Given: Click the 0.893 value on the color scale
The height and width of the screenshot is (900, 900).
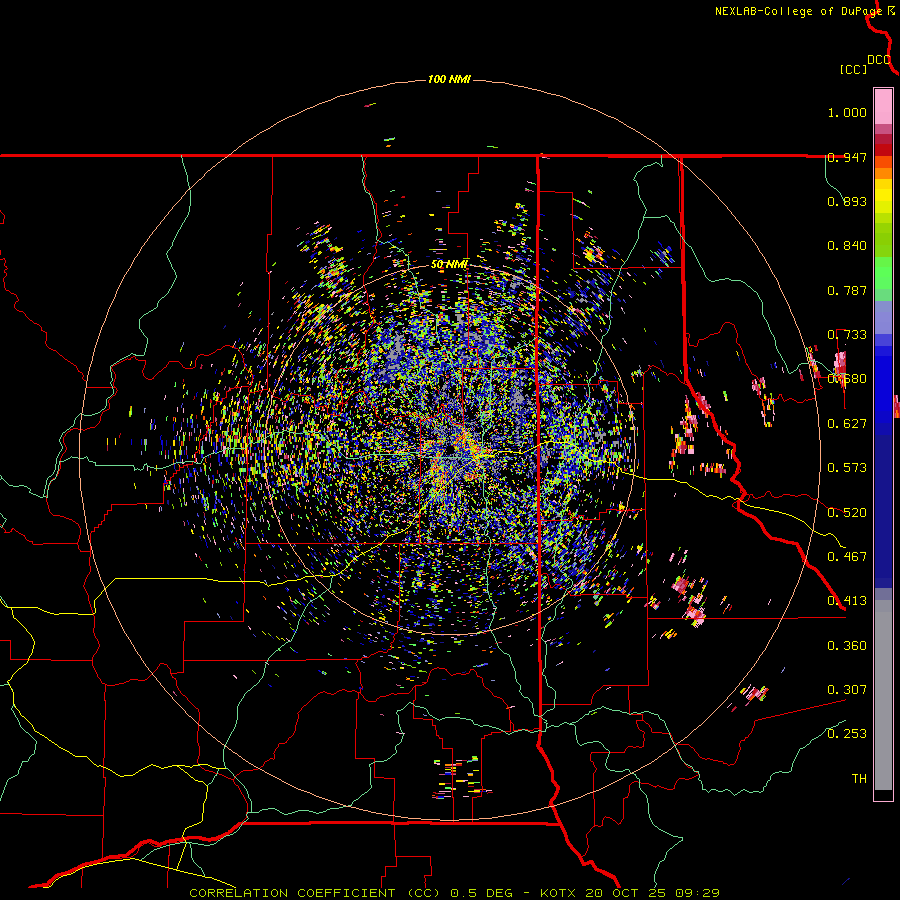Looking at the screenshot, I should click(847, 201).
